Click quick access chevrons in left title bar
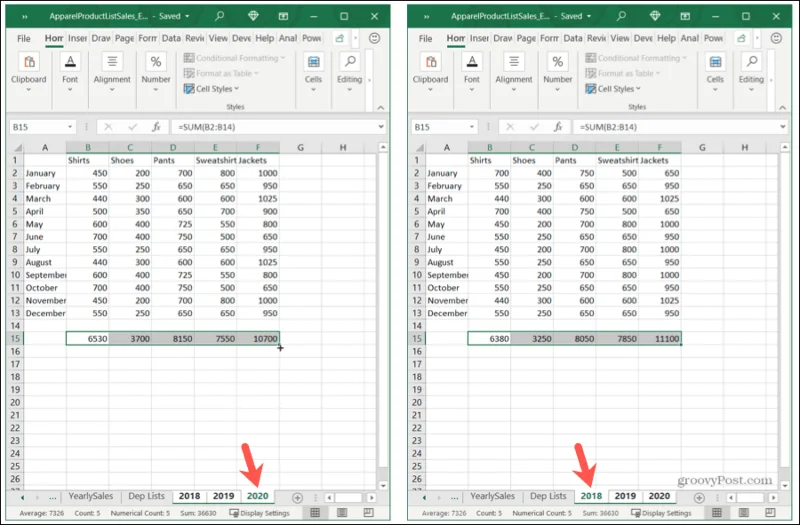800x525 pixels. click(24, 16)
